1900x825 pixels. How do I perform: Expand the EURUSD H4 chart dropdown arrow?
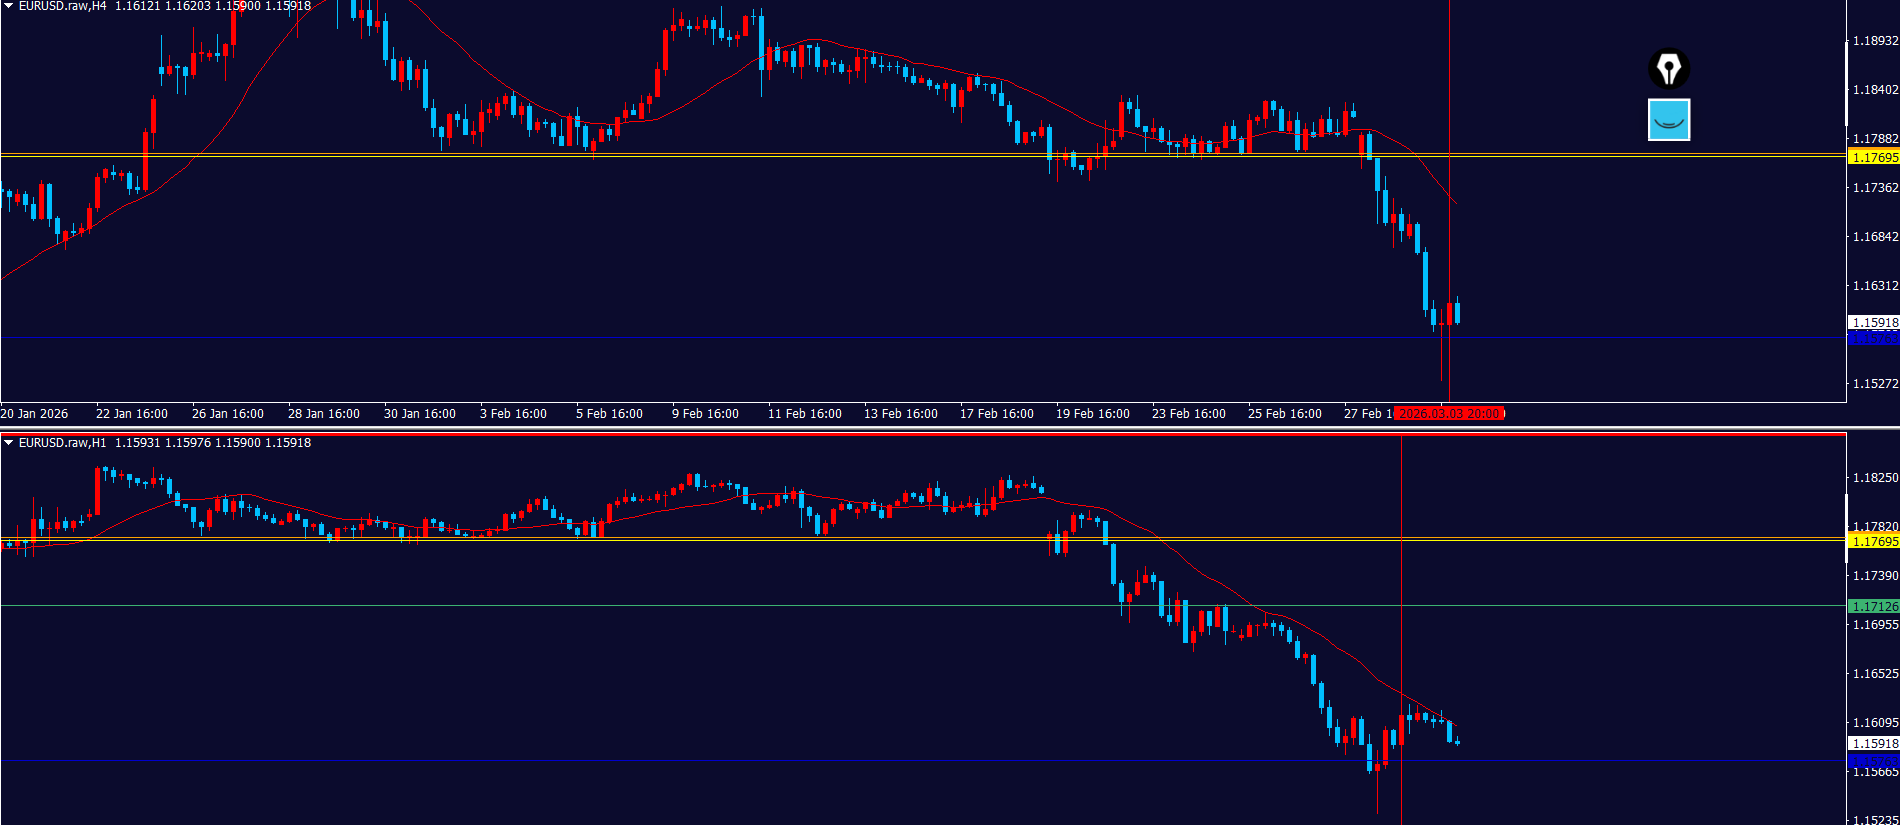click(8, 6)
